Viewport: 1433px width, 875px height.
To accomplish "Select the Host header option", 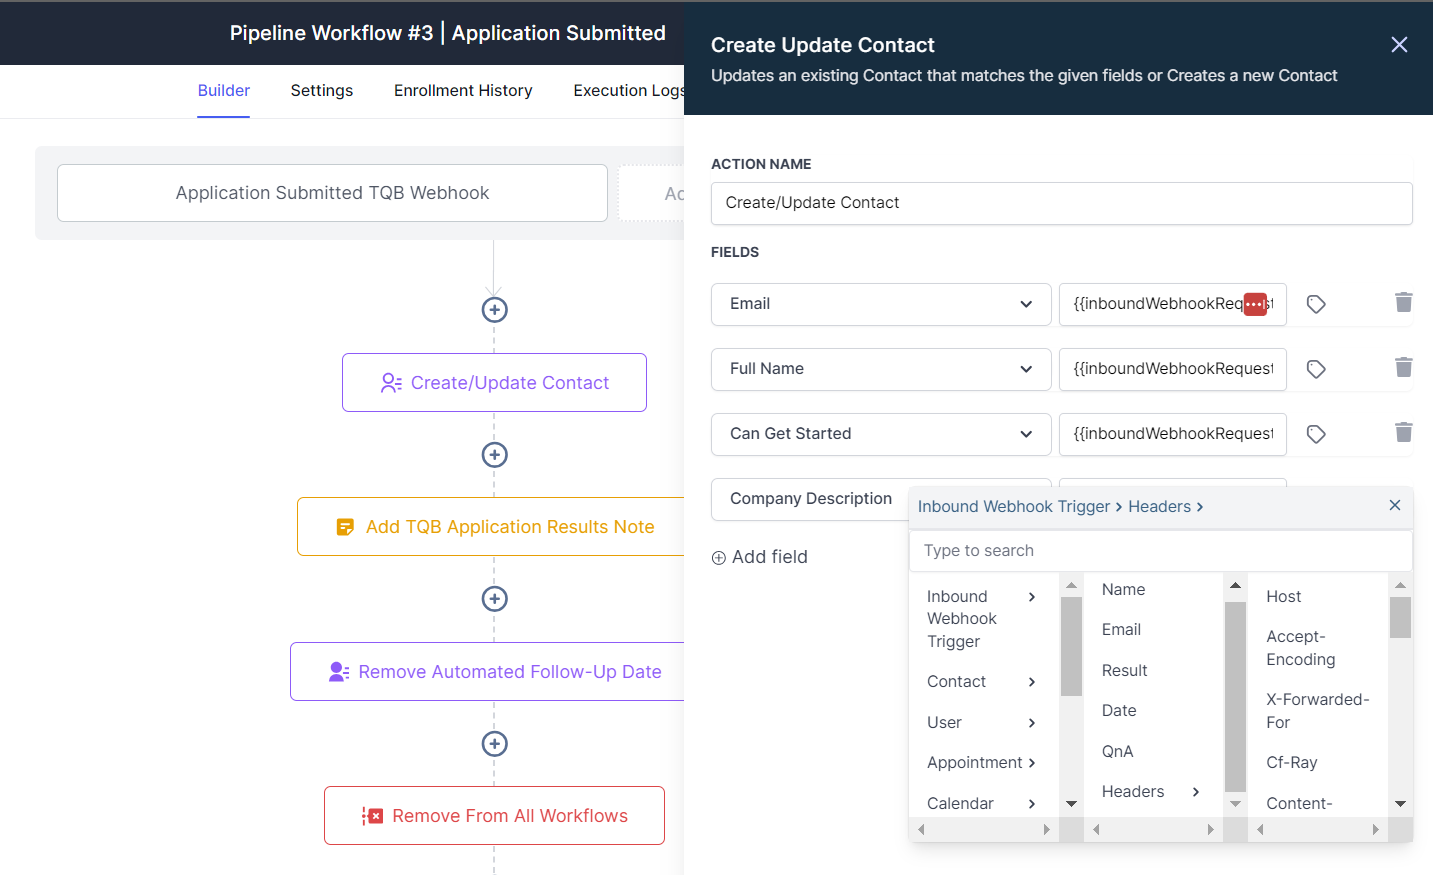I will tap(1284, 597).
